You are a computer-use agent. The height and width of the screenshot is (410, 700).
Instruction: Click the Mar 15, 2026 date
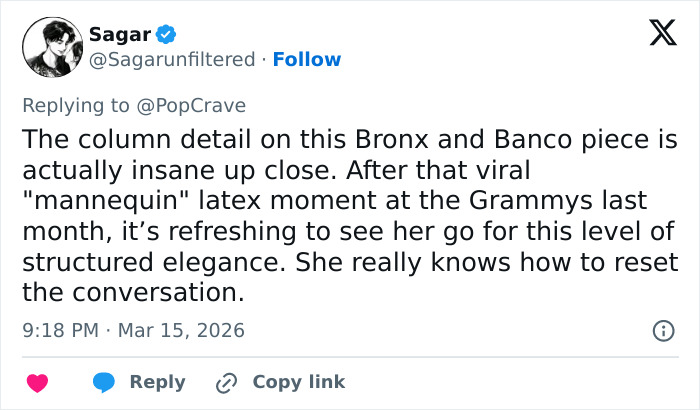pyautogui.click(x=180, y=330)
